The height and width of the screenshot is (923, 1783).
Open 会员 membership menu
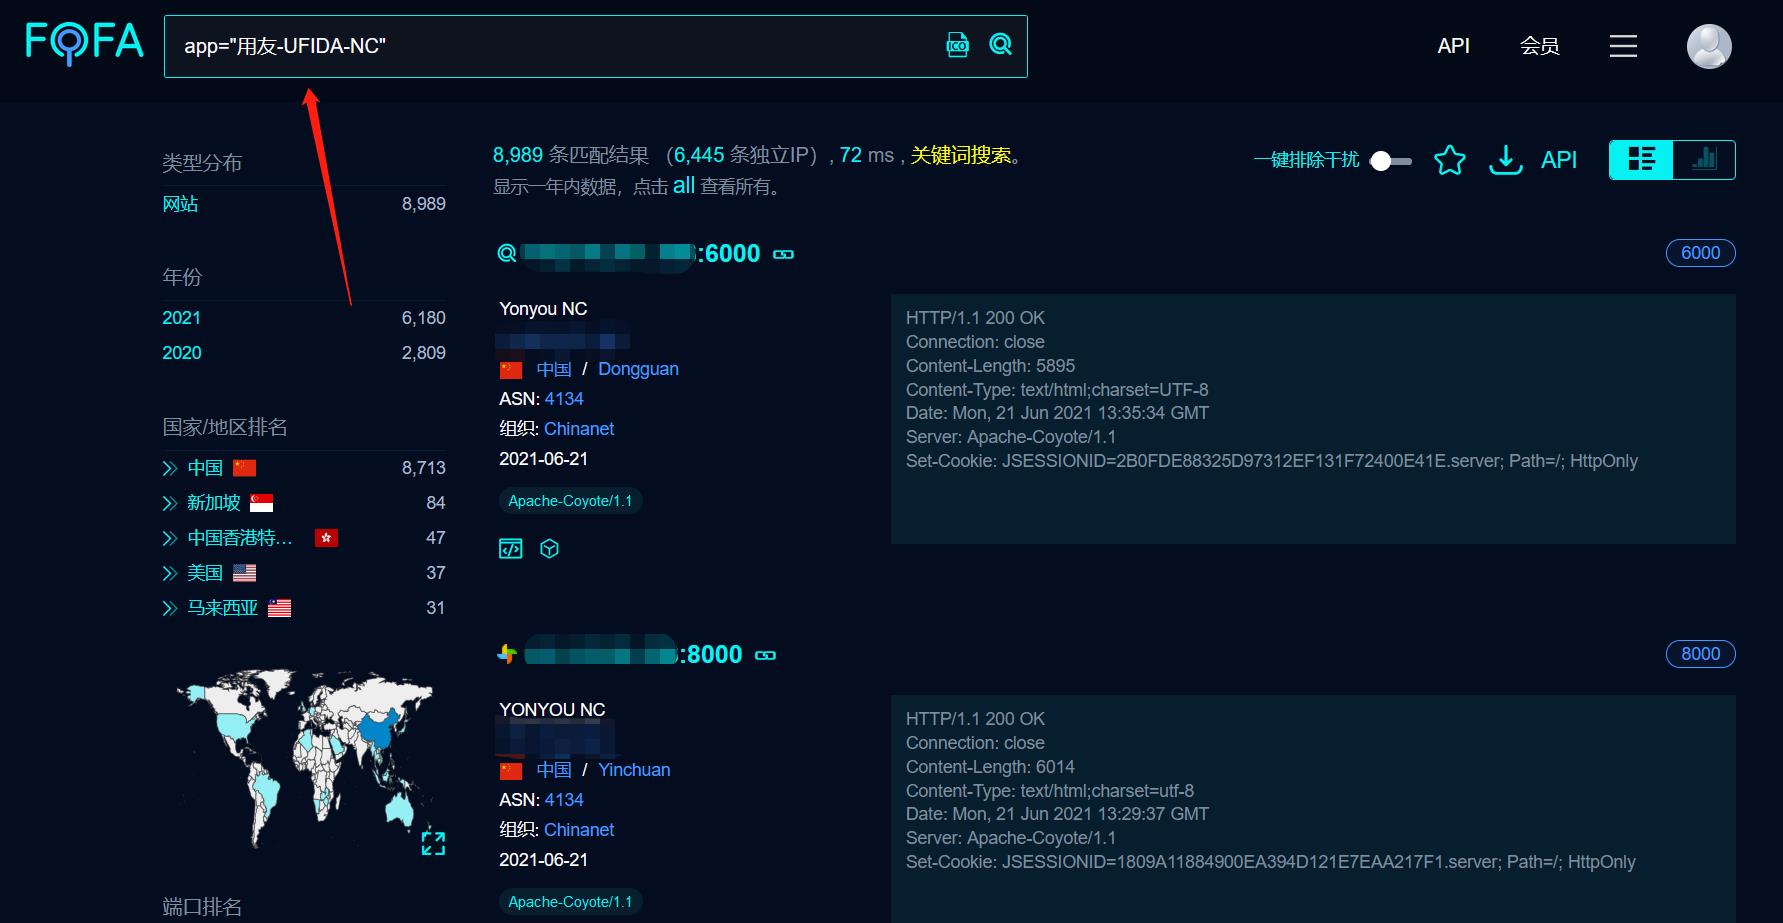[1539, 46]
